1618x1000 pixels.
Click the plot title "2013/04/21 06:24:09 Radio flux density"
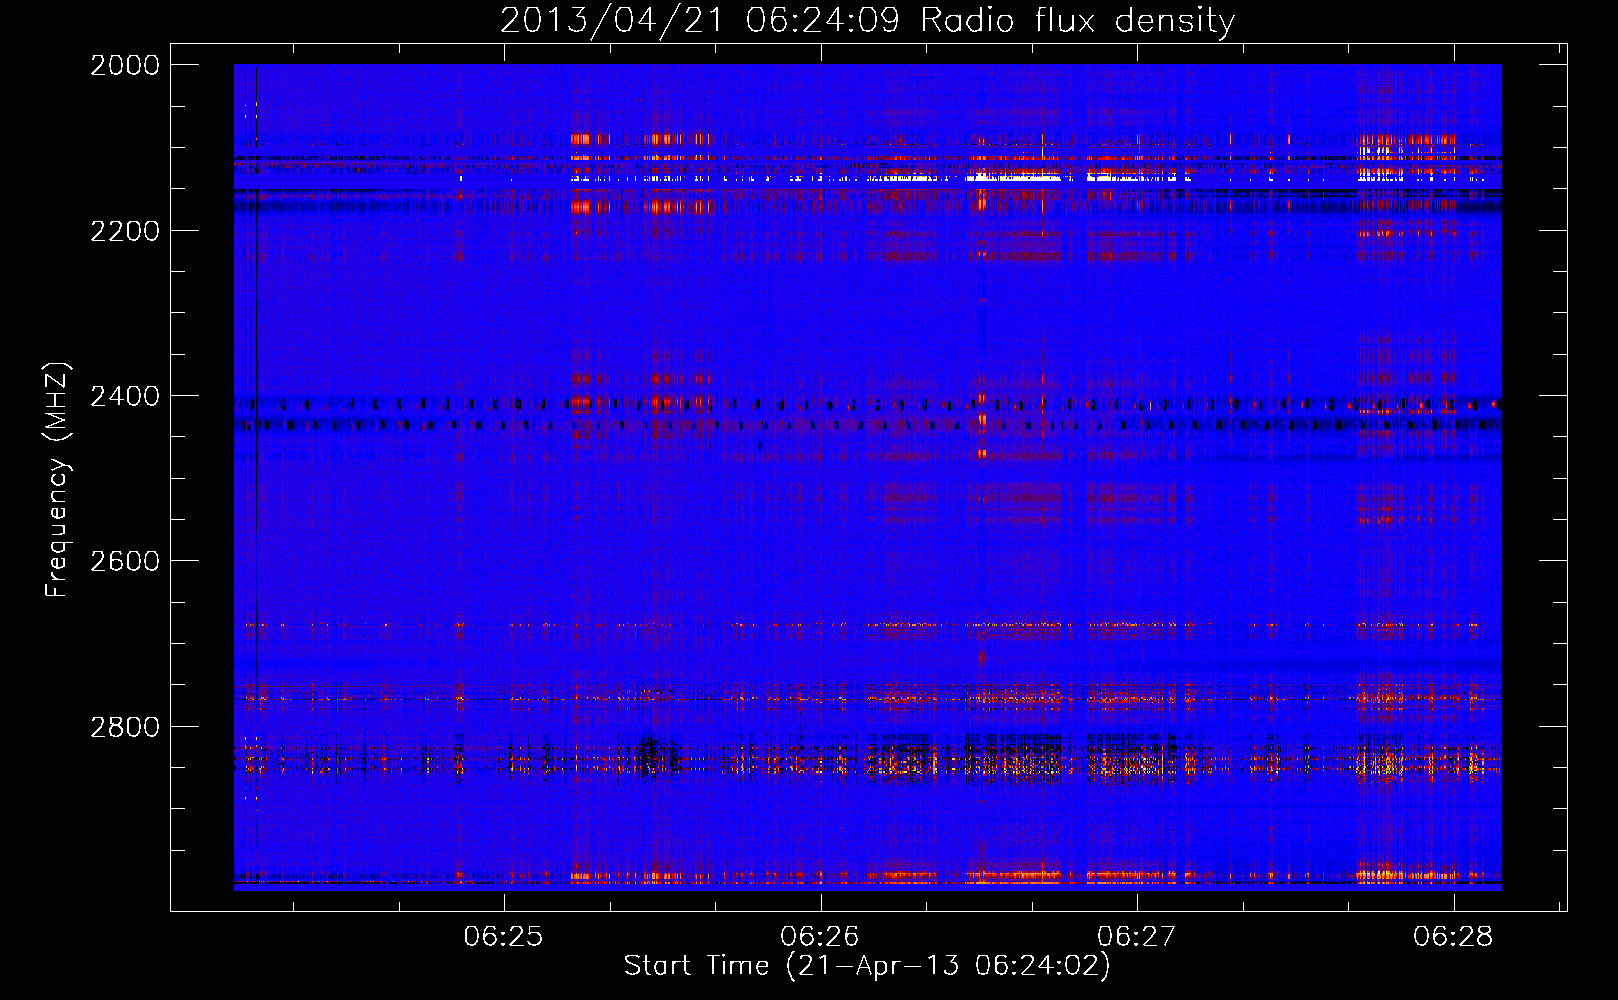[x=867, y=21]
